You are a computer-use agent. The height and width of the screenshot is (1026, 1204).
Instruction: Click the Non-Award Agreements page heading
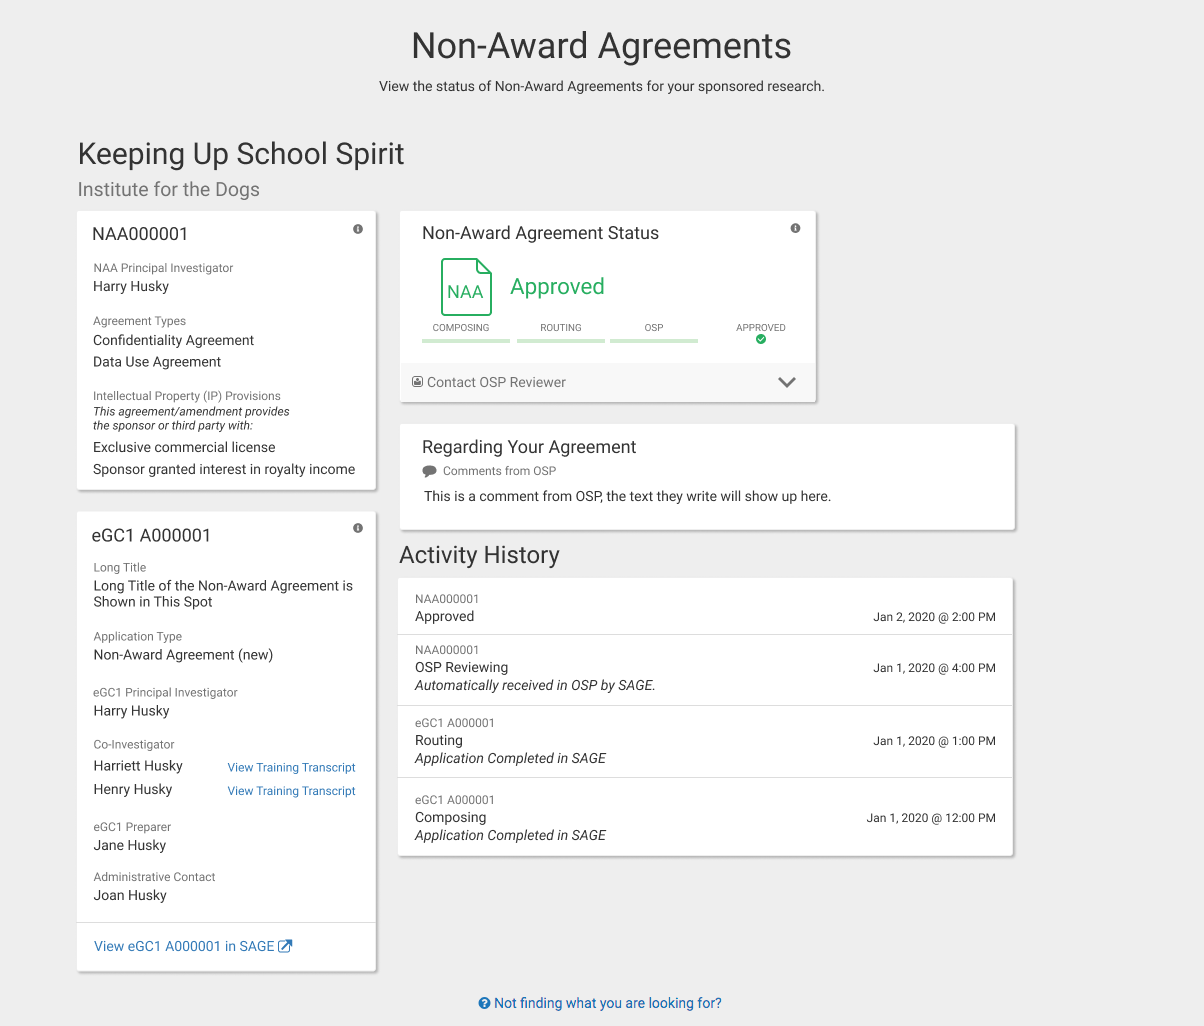[602, 46]
